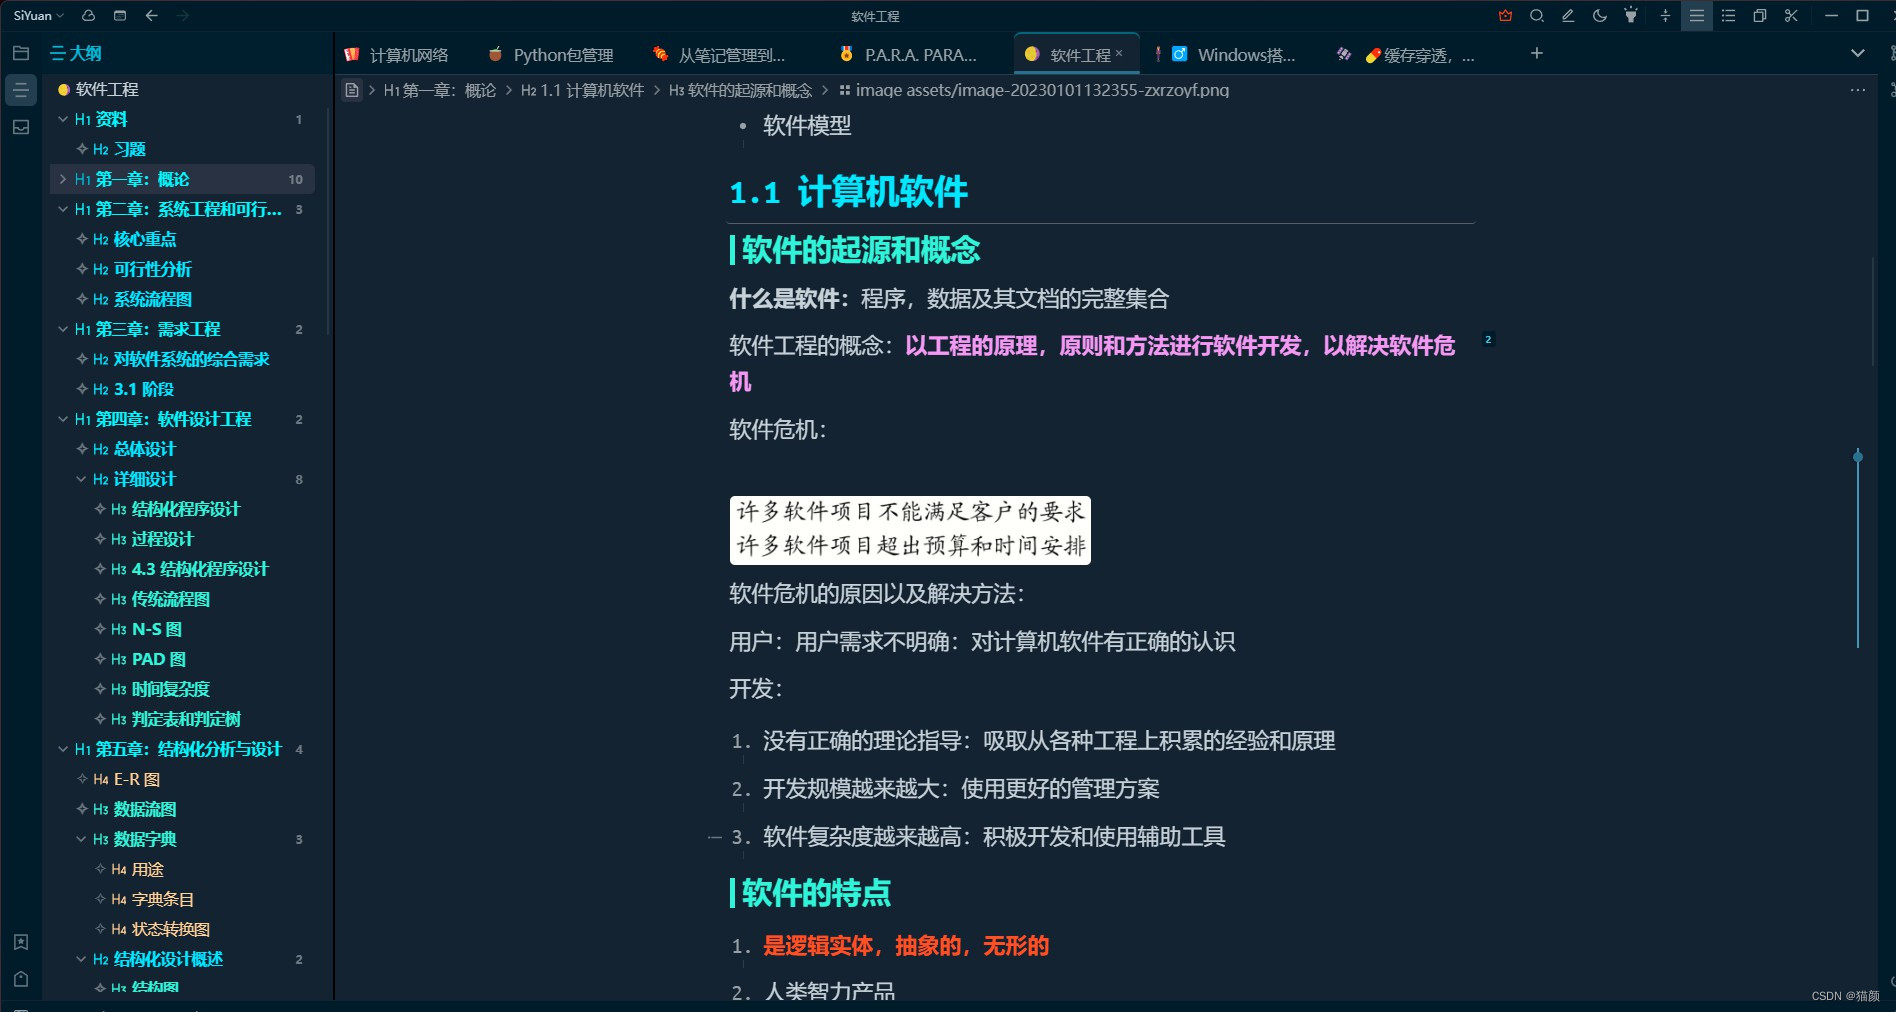Click the handwritten text image in document
The width and height of the screenshot is (1896, 1012).
coord(910,530)
